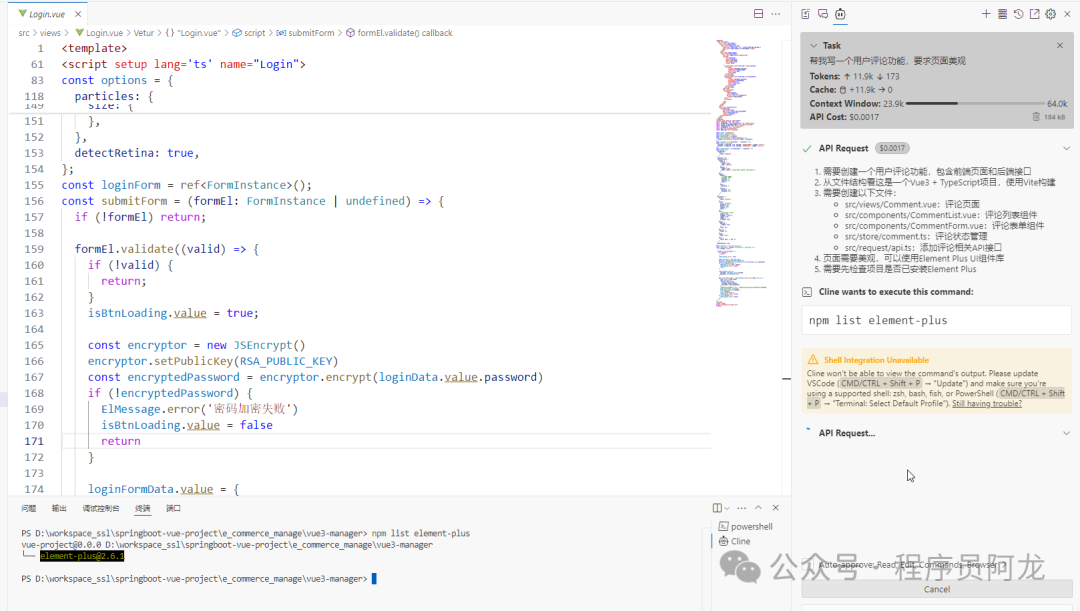Open the 'Still having trouble?' link
Viewport: 1080px width, 611px height.
(986, 404)
